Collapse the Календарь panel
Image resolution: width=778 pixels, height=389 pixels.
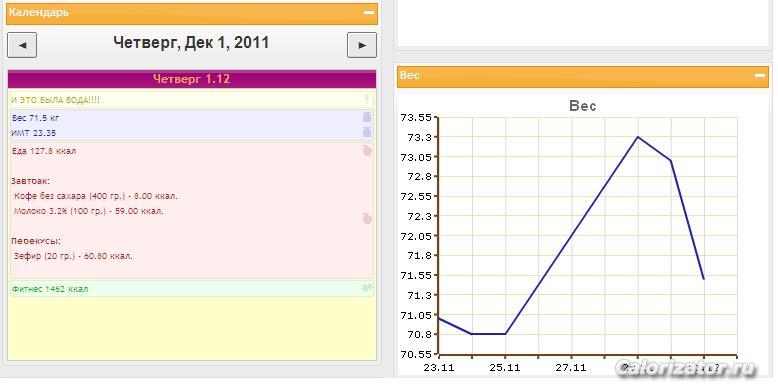coord(369,12)
